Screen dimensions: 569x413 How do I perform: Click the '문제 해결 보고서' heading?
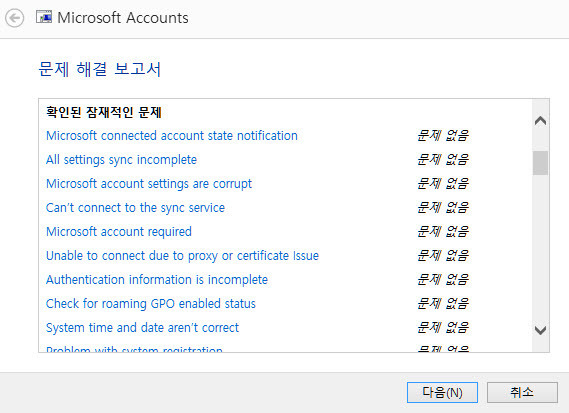pyautogui.click(x=99, y=69)
